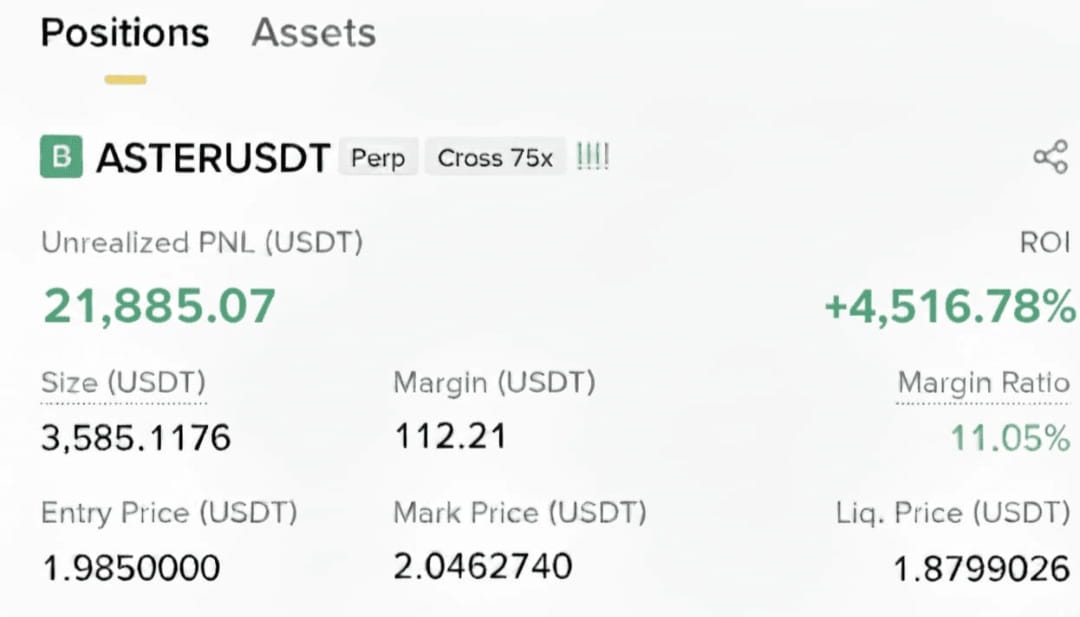Select the Positions tab

[125, 33]
